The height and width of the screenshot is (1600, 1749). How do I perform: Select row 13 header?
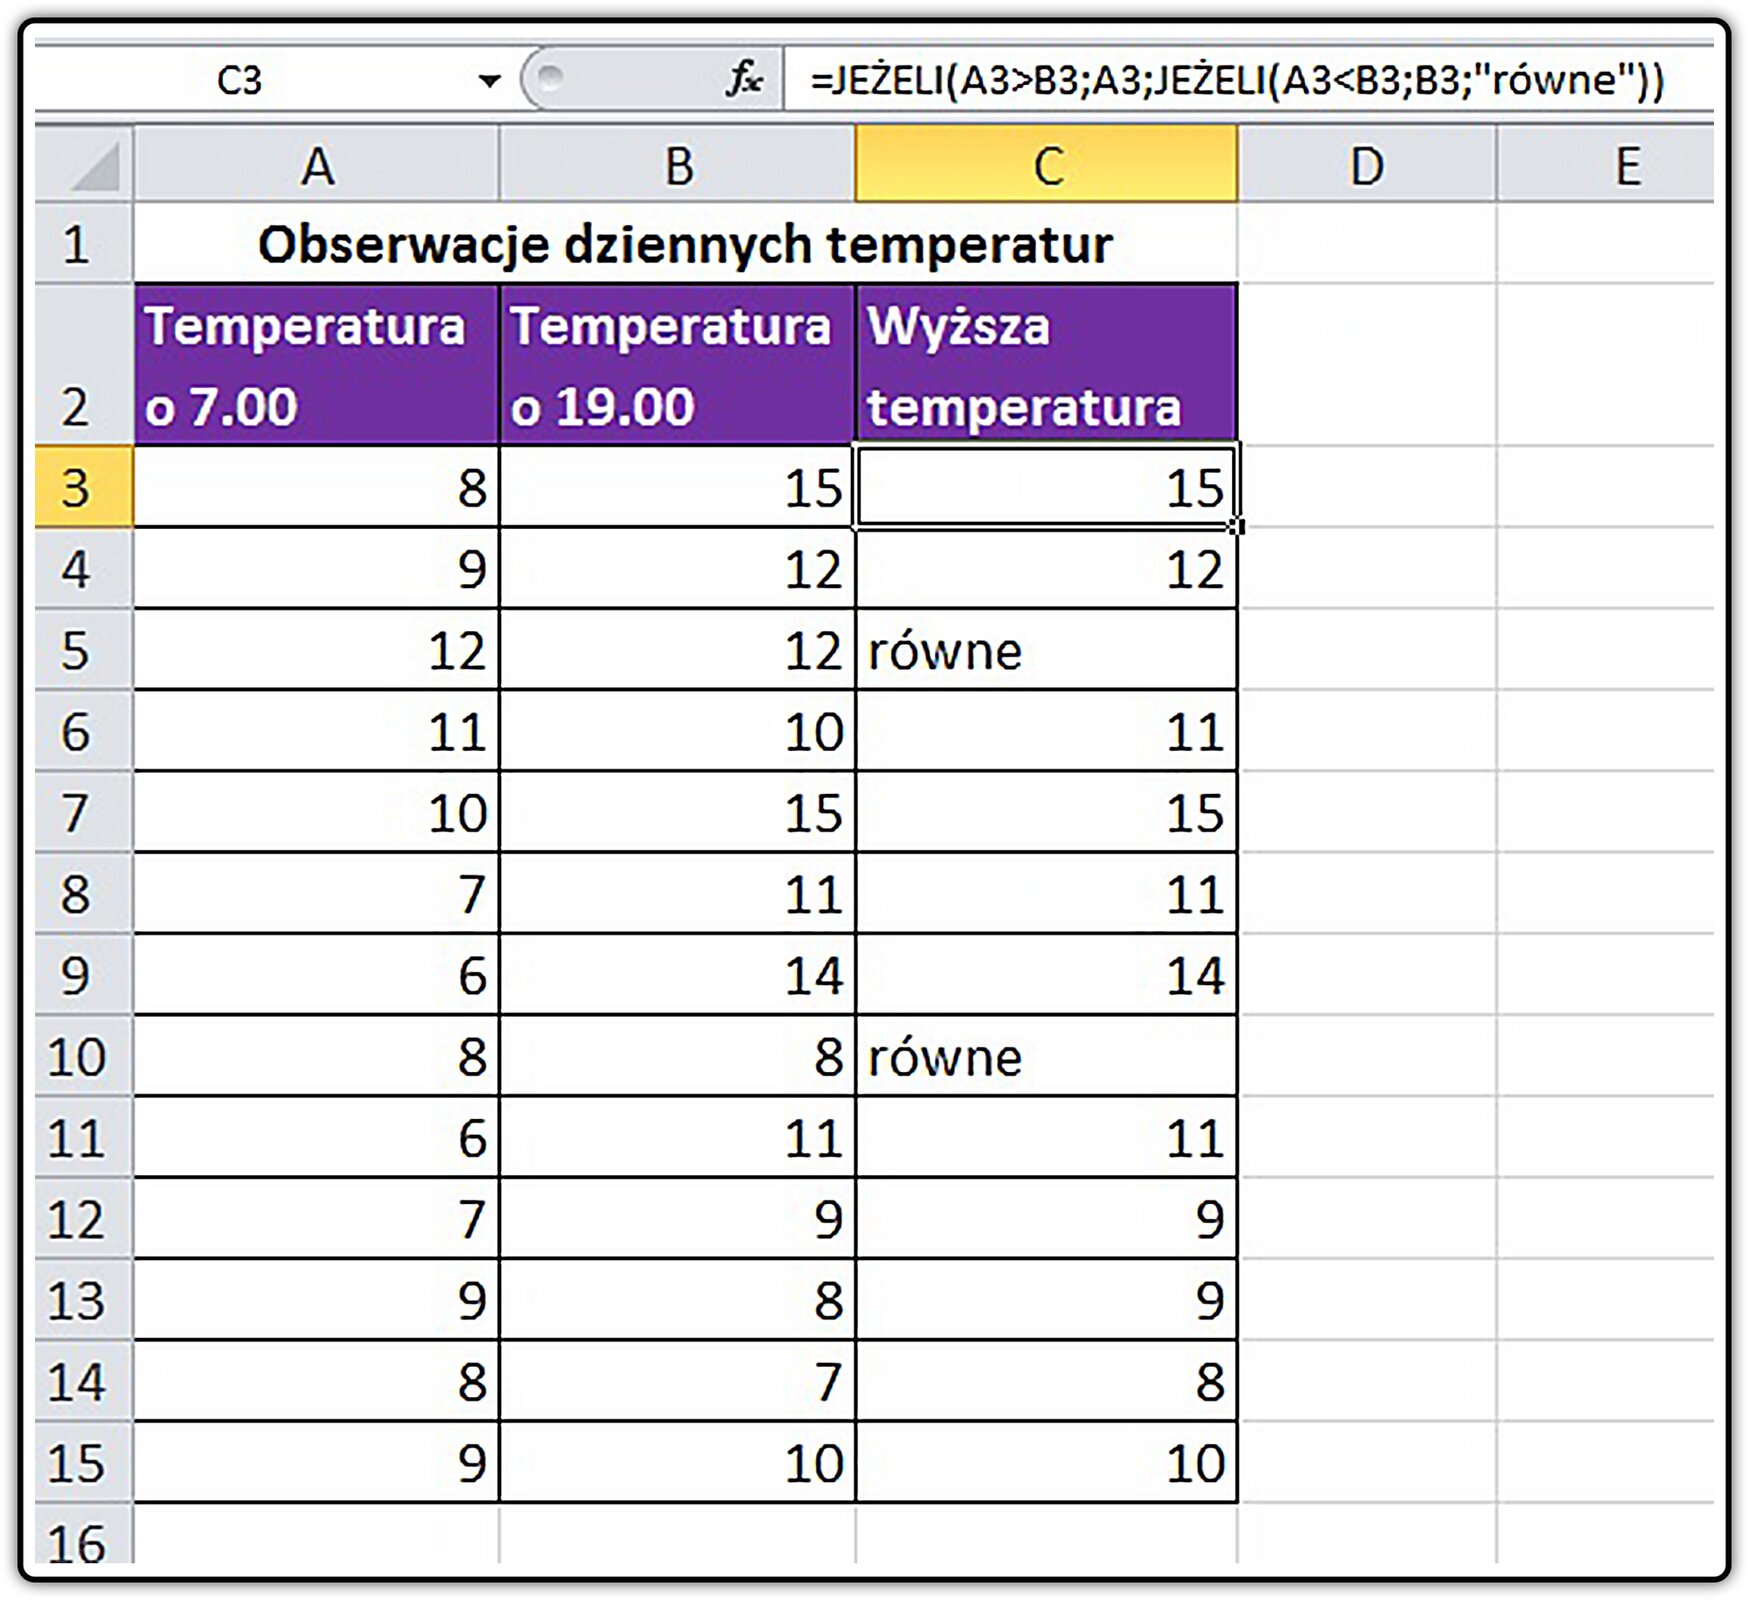[84, 1300]
